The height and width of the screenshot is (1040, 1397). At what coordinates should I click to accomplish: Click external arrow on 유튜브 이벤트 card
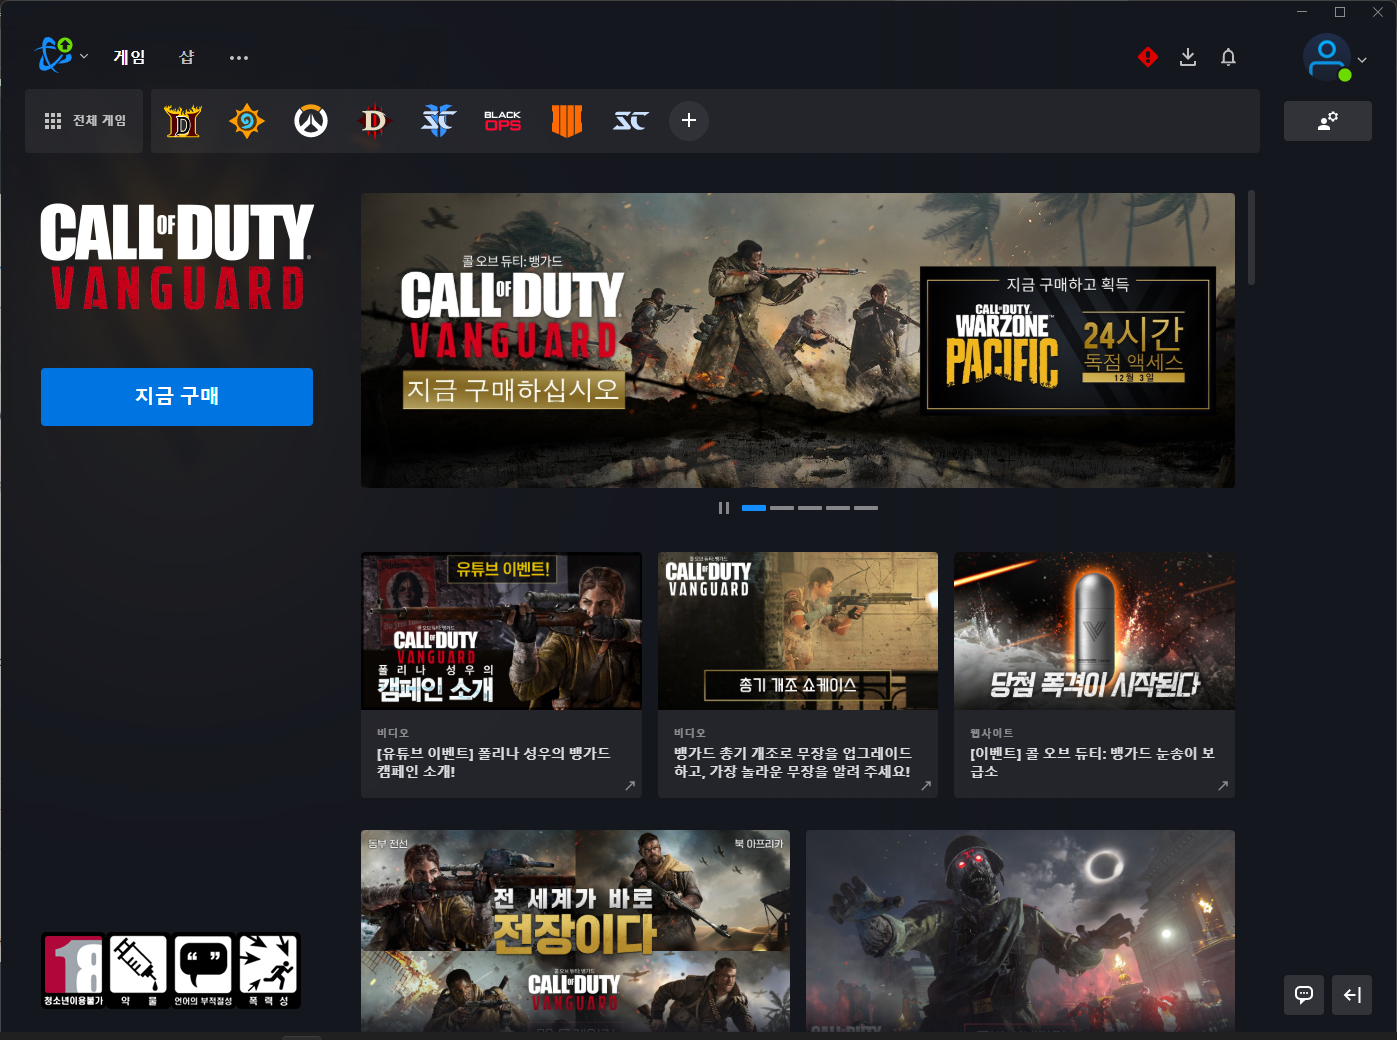(630, 785)
